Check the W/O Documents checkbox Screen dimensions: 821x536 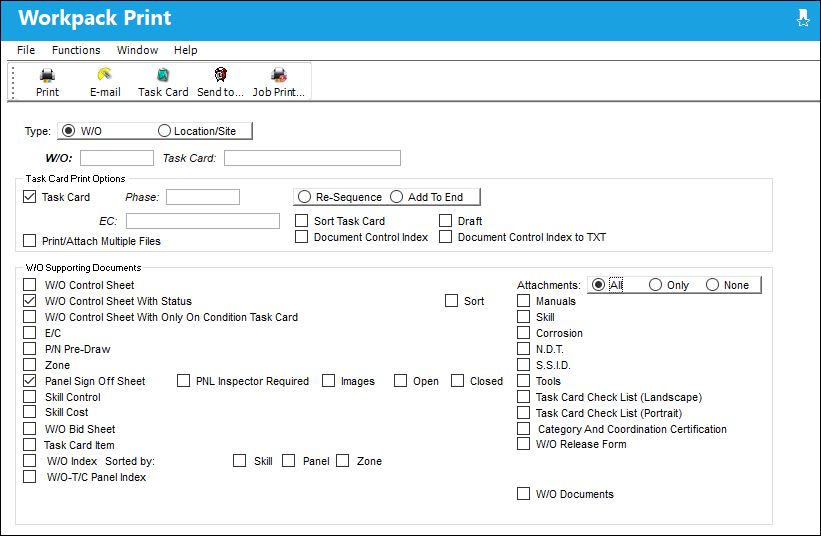tap(524, 494)
